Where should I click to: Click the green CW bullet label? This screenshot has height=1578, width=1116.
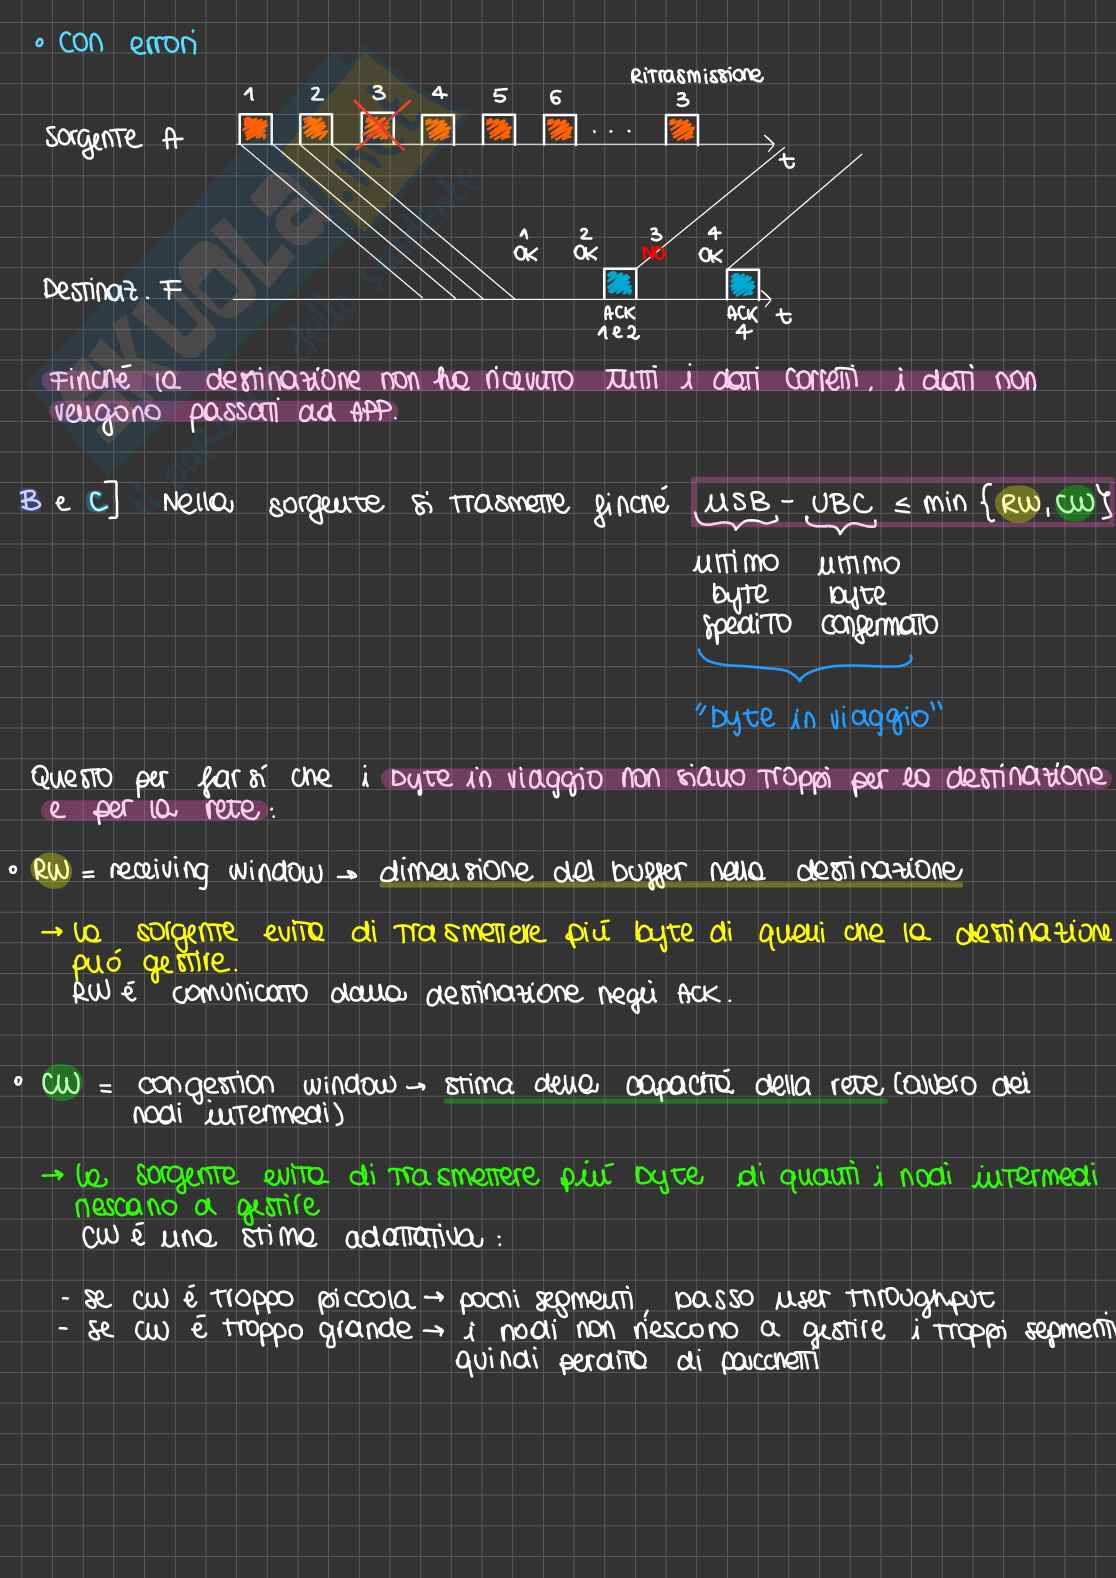pyautogui.click(x=61, y=1083)
